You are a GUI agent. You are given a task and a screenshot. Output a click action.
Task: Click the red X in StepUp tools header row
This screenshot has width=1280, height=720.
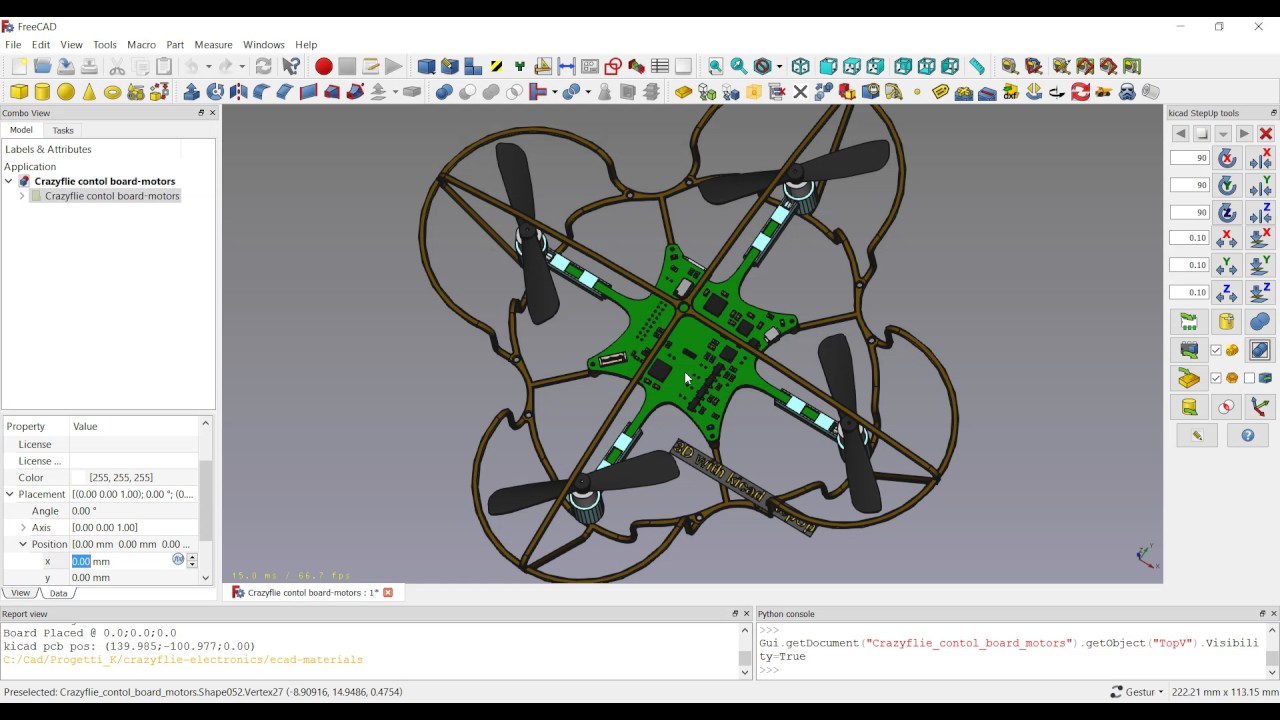1266,134
